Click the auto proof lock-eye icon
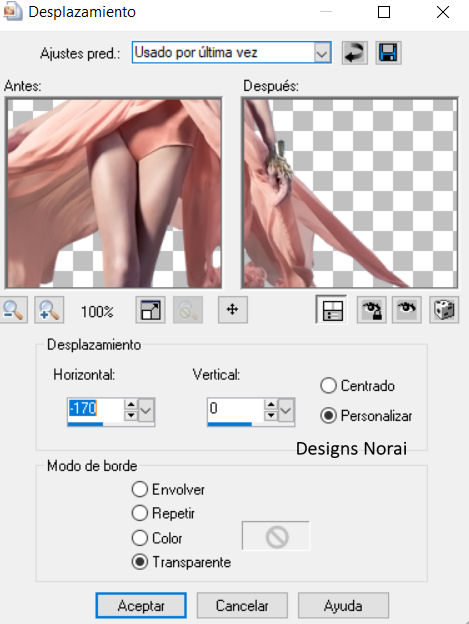Image resolution: width=469 pixels, height=624 pixels. [372, 310]
